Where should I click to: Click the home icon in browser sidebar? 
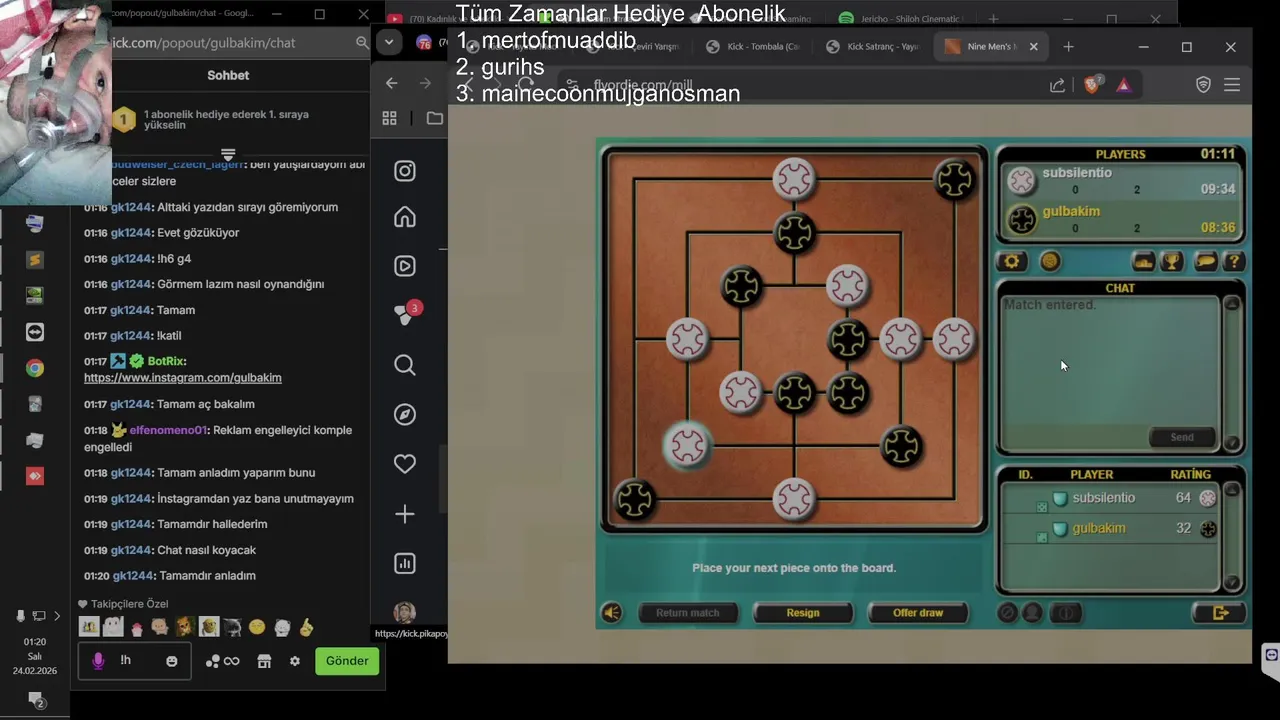405,217
